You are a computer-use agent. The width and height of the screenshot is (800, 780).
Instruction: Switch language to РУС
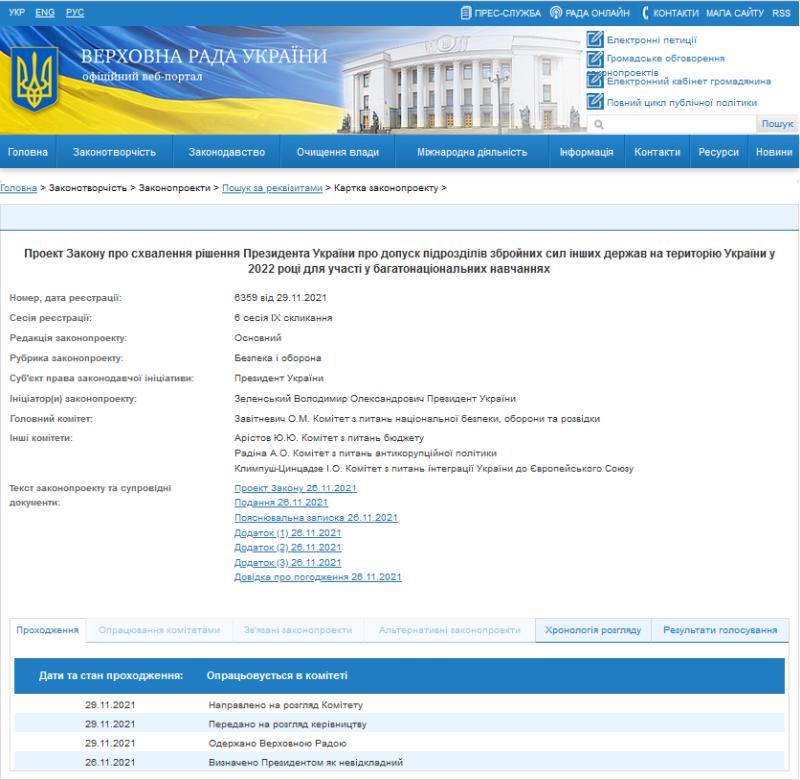[75, 12]
